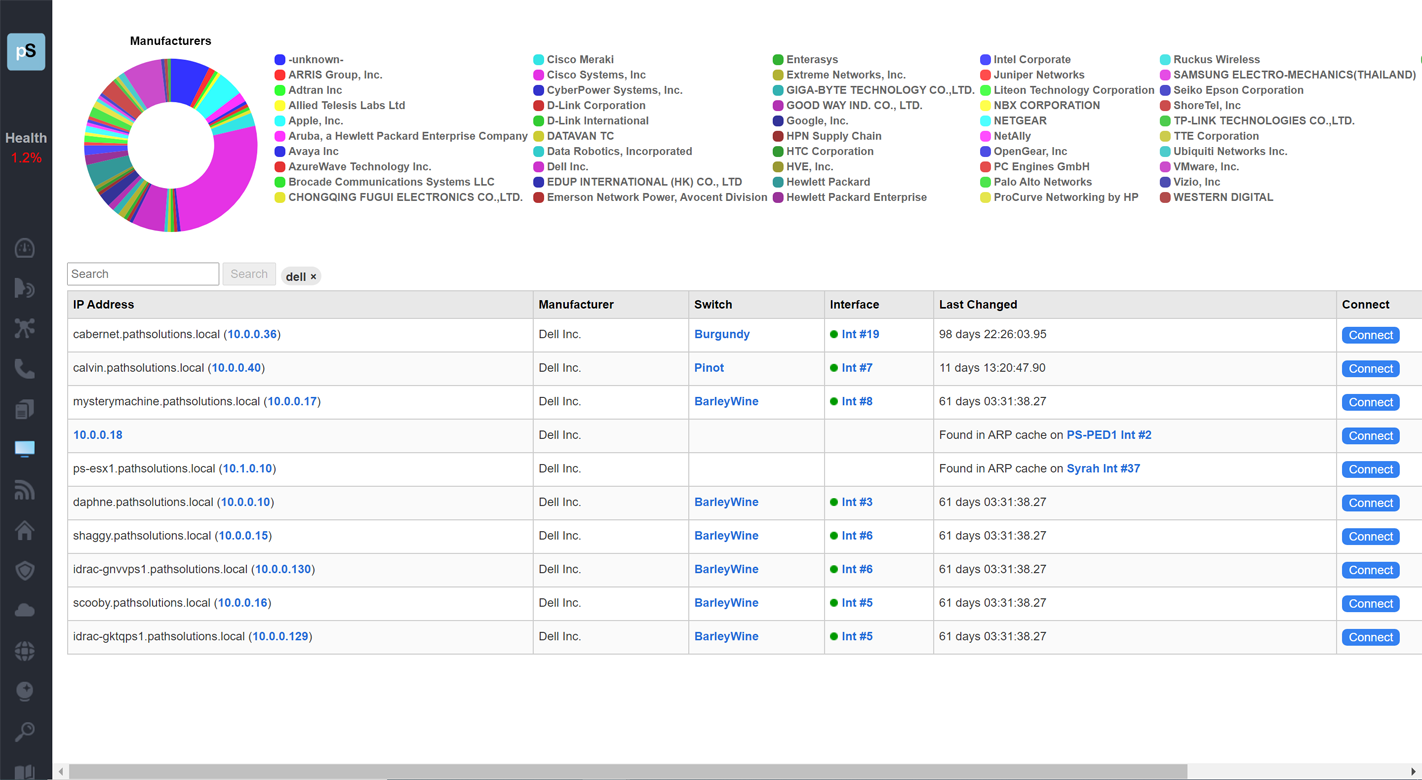Image resolution: width=1422 pixels, height=780 pixels.
Task: Open the cloud sidebar icon
Action: point(25,610)
